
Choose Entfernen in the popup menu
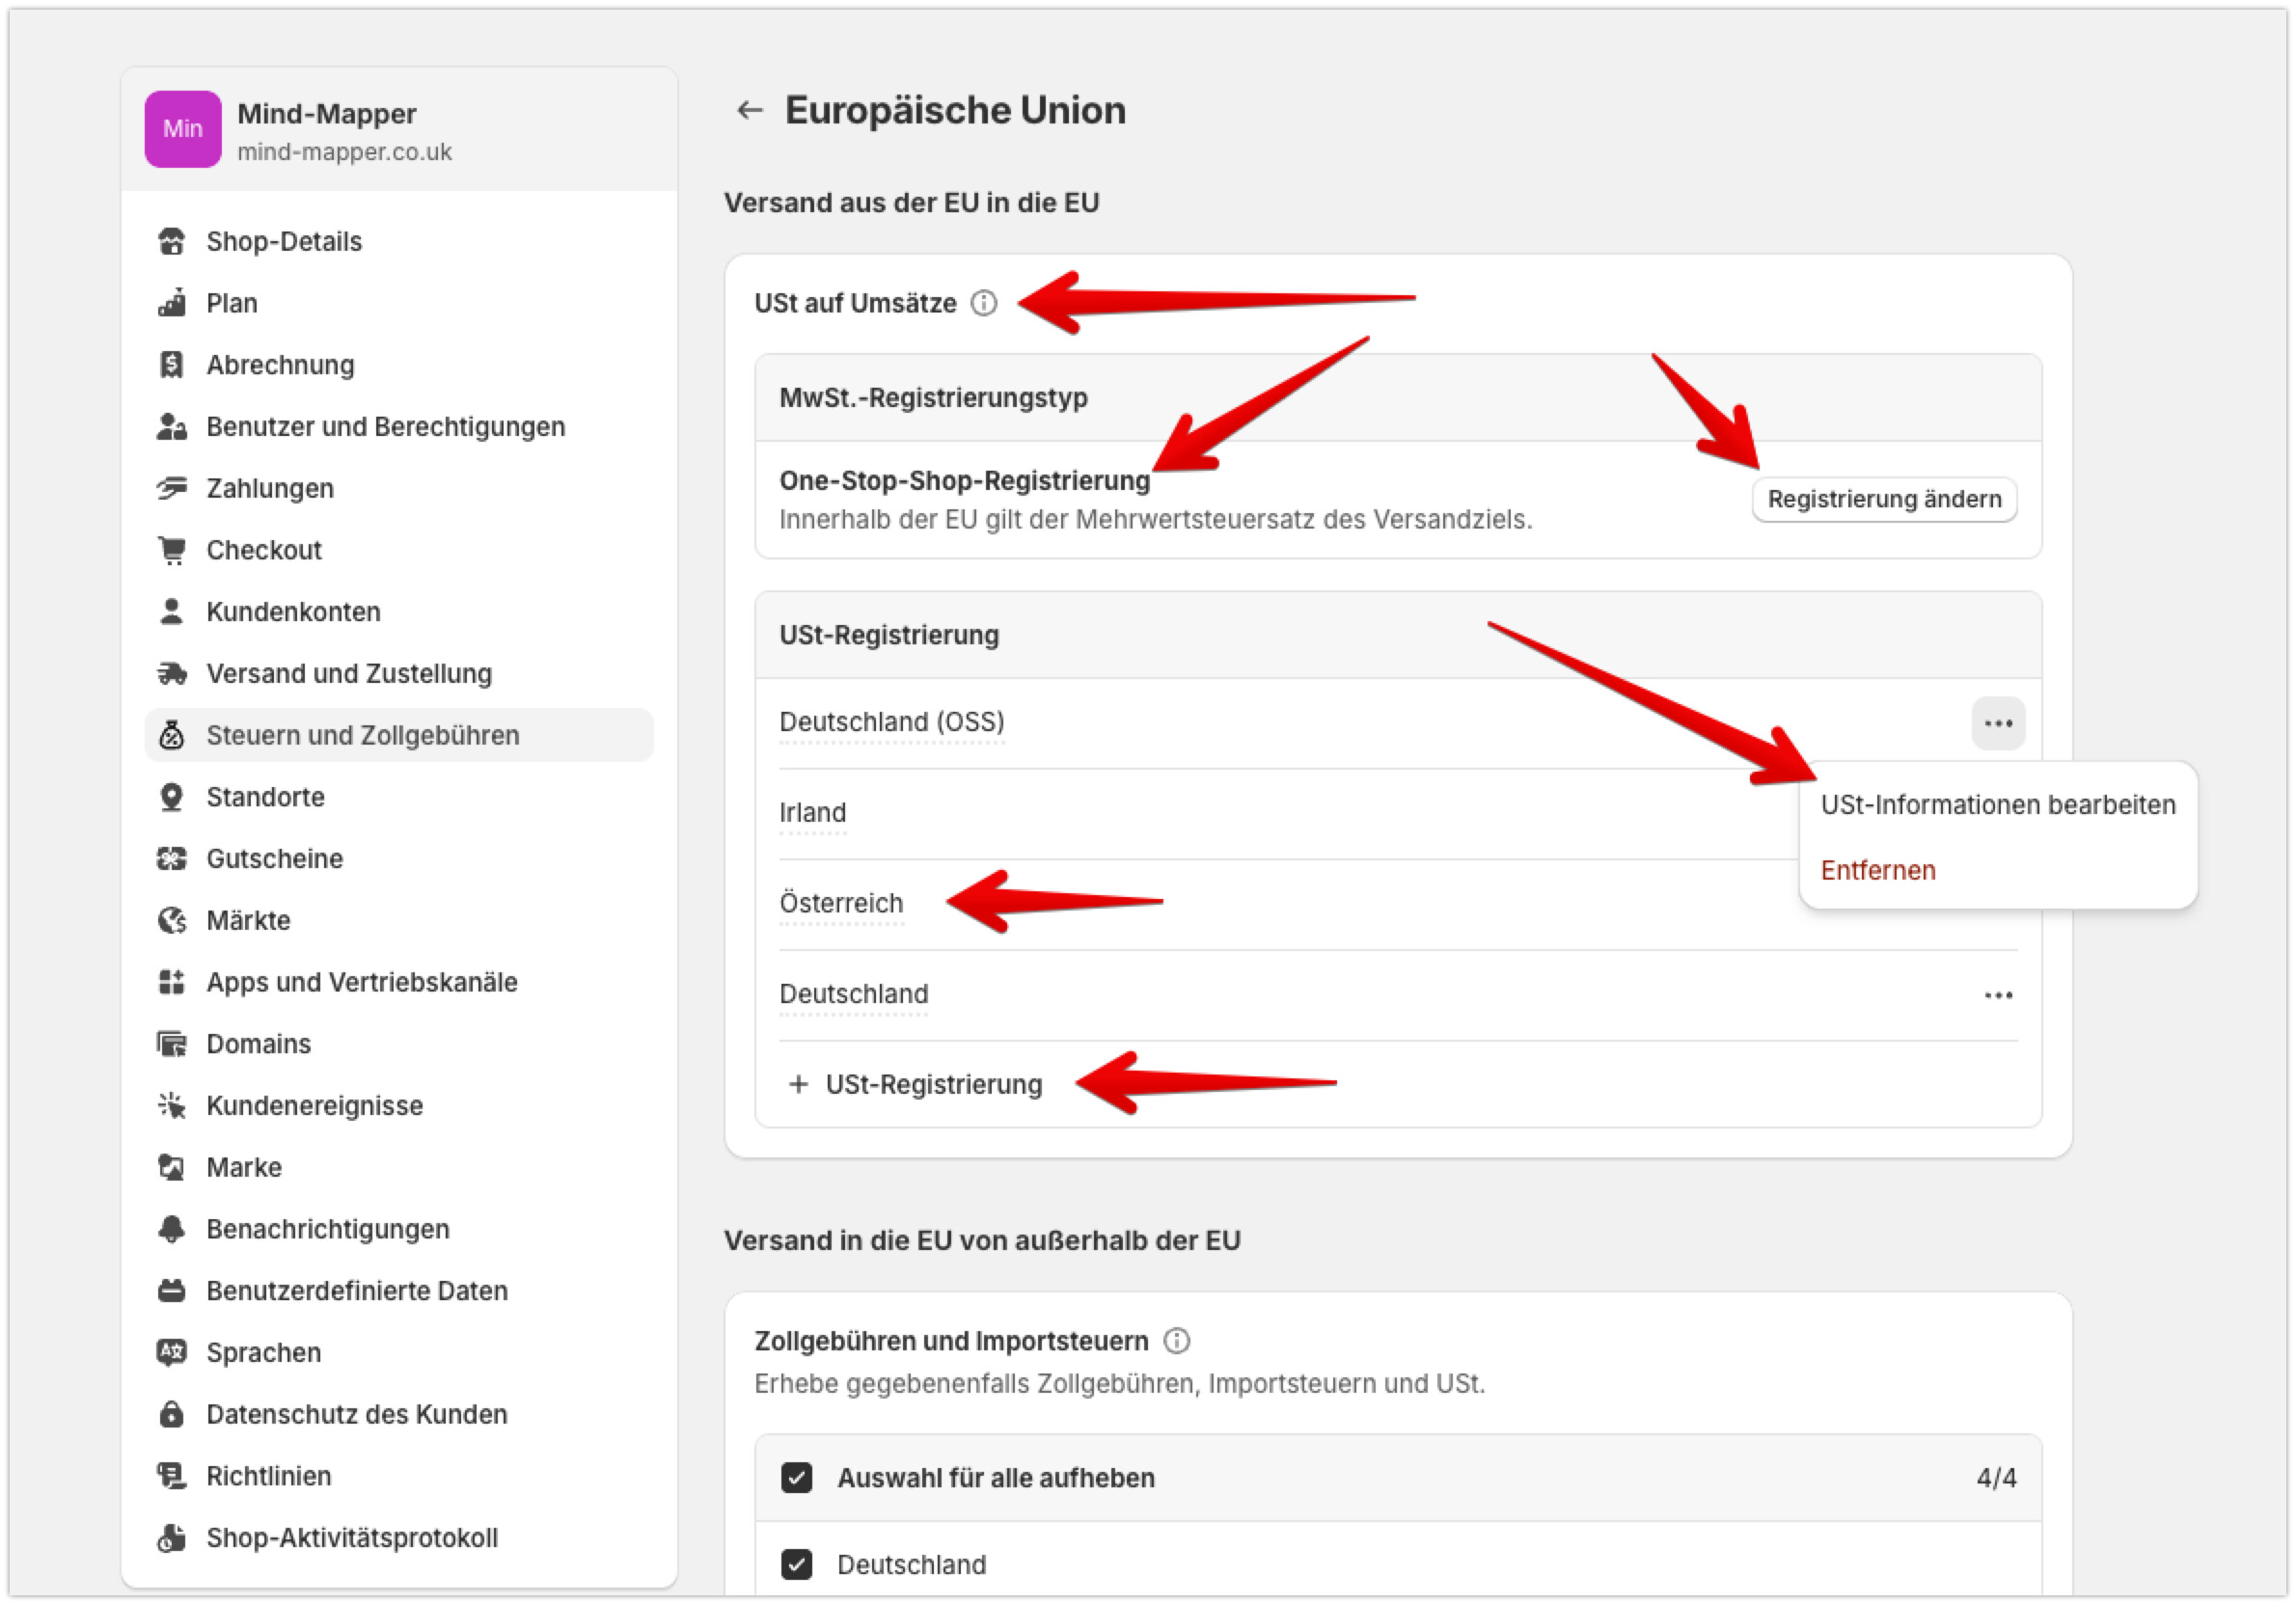point(1878,870)
